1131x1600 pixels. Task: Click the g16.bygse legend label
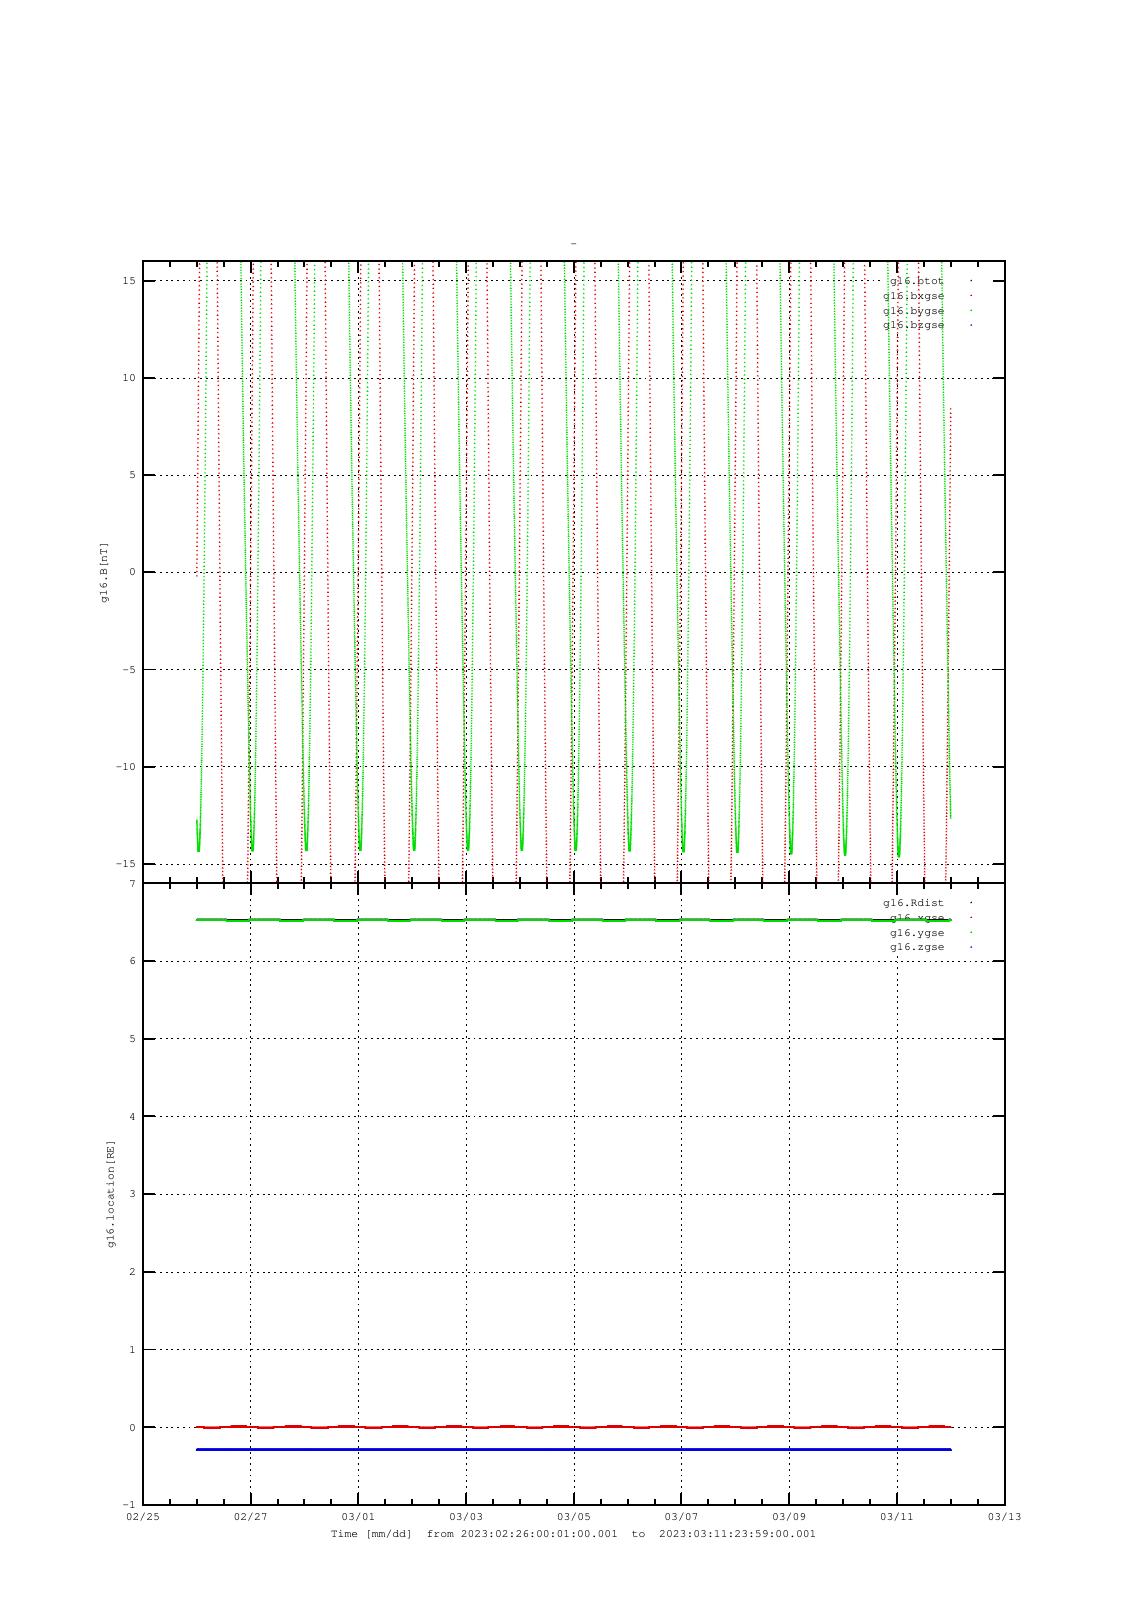913,311
